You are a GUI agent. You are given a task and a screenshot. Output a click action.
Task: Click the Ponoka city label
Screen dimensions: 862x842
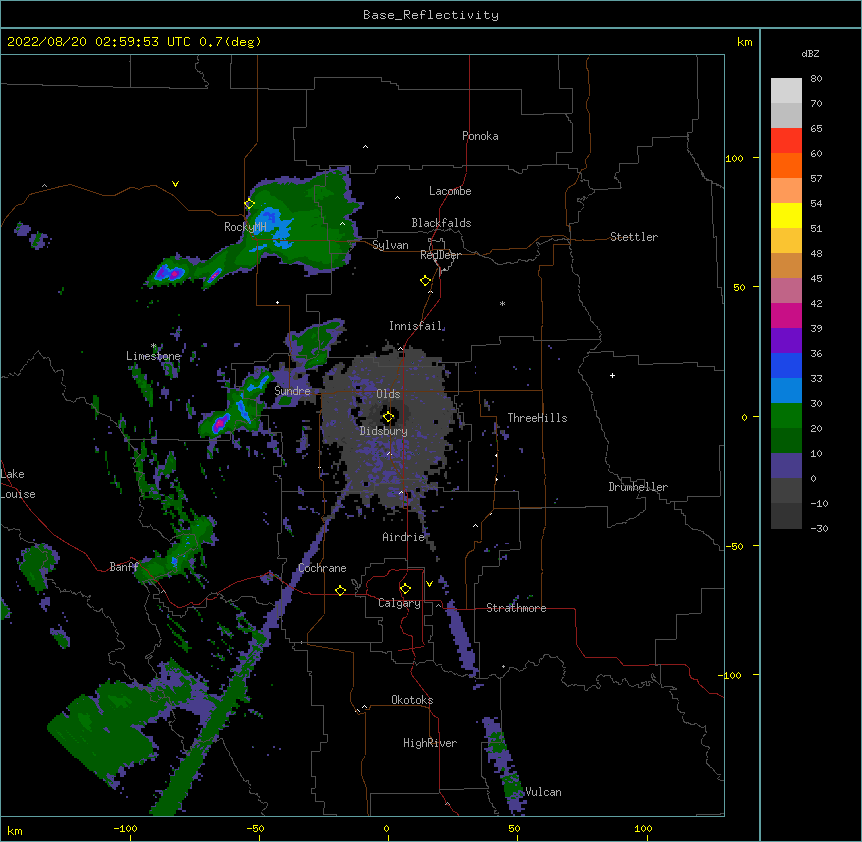(480, 136)
